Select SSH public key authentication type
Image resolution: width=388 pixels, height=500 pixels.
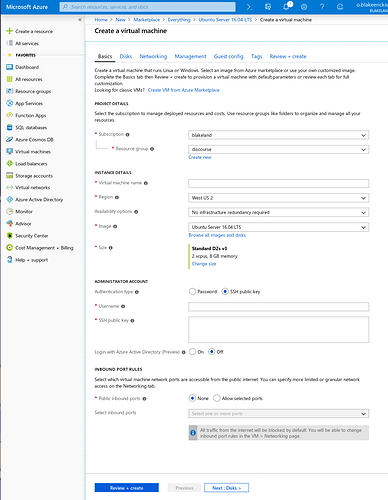point(225,291)
